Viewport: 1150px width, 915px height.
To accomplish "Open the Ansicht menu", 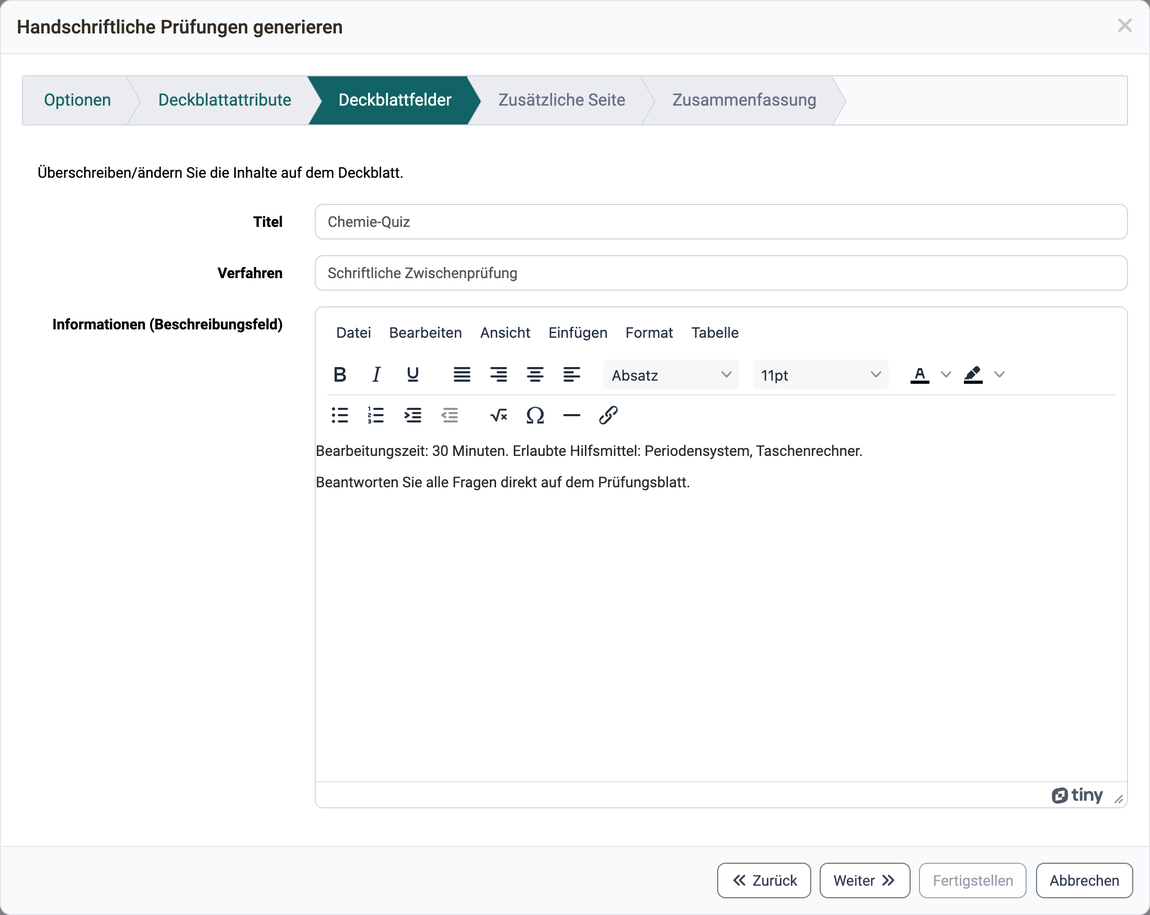I will 505,333.
